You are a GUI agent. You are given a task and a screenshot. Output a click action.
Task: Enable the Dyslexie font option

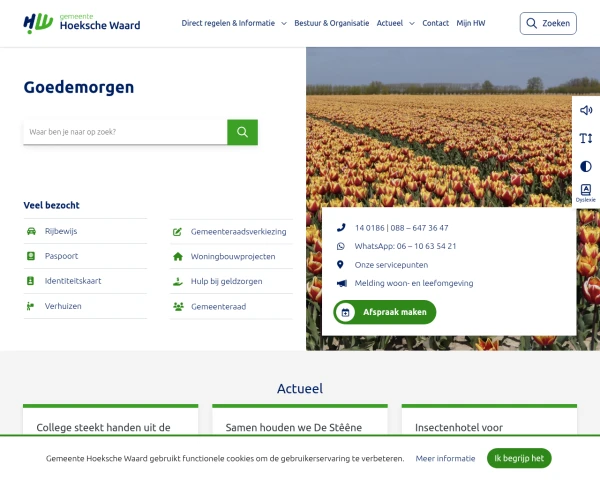pos(586,192)
